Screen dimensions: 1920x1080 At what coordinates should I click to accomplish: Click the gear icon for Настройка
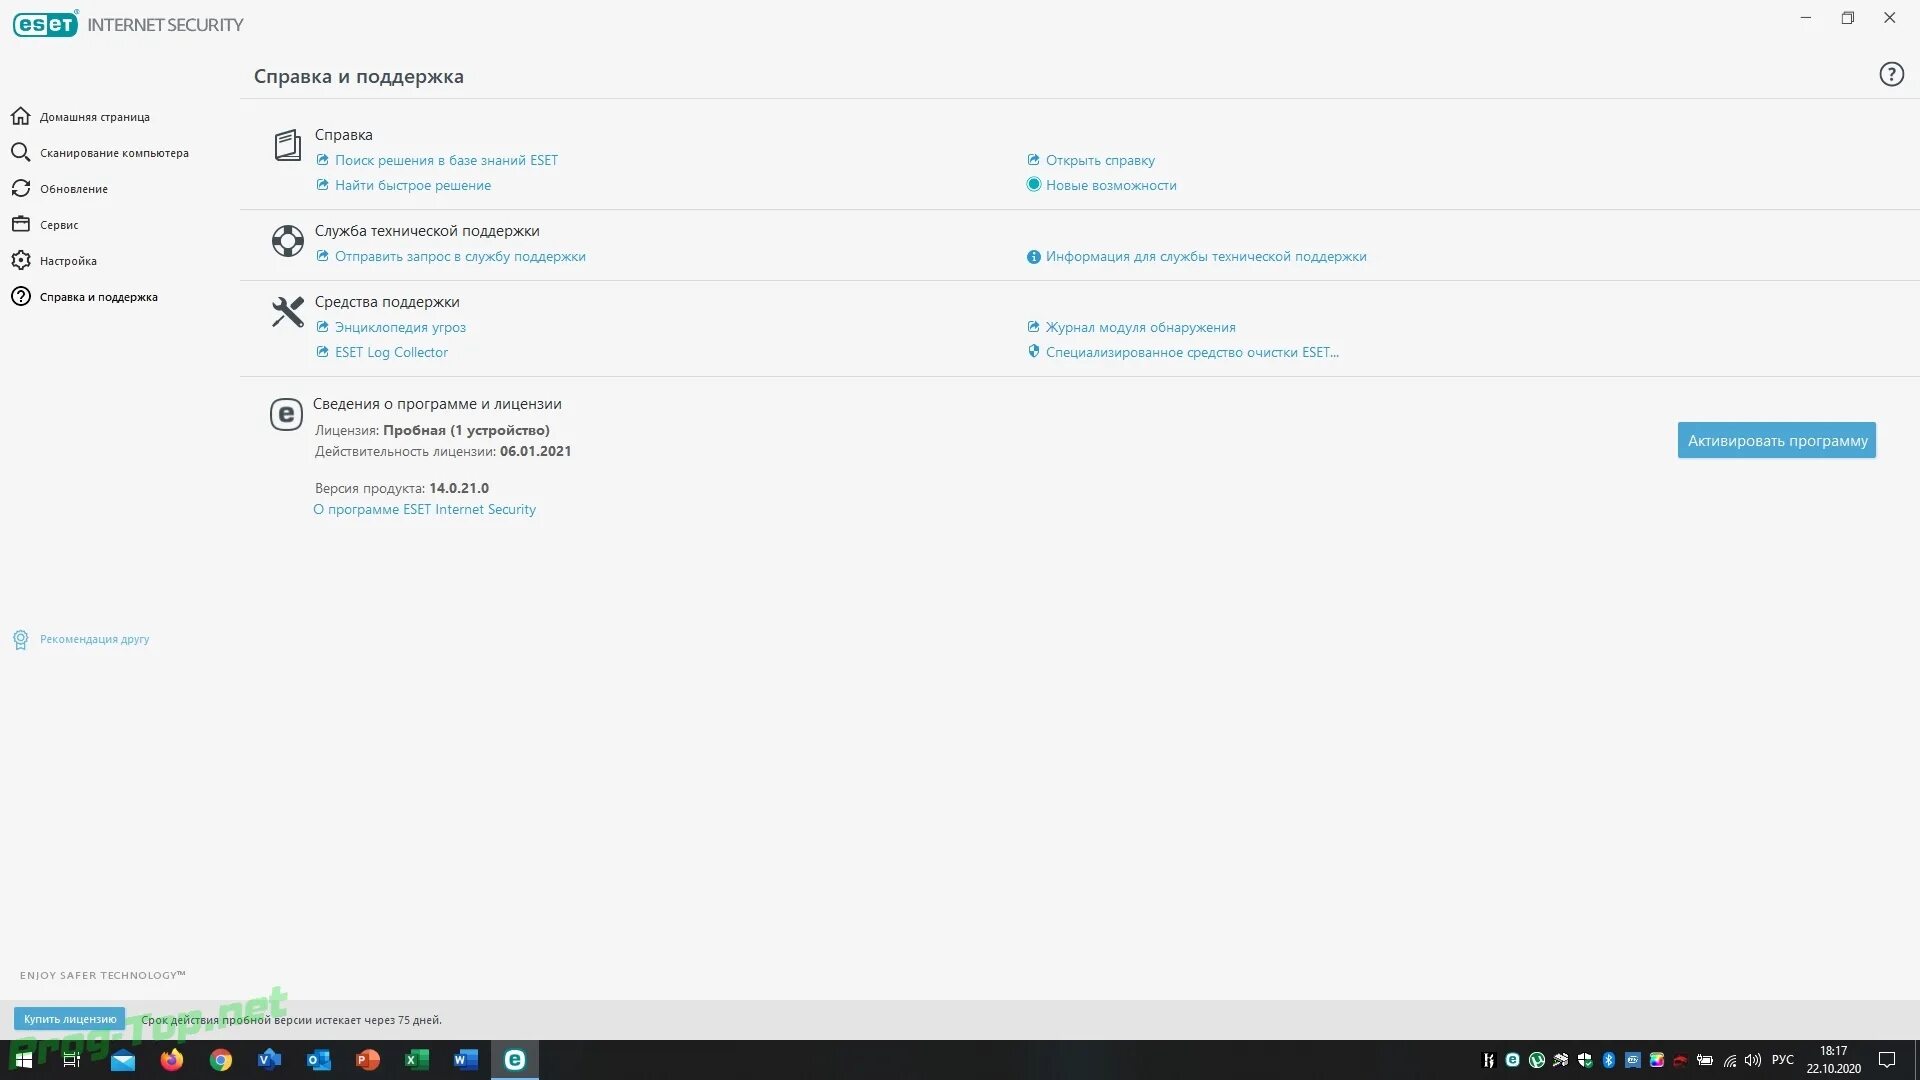pos(20,261)
